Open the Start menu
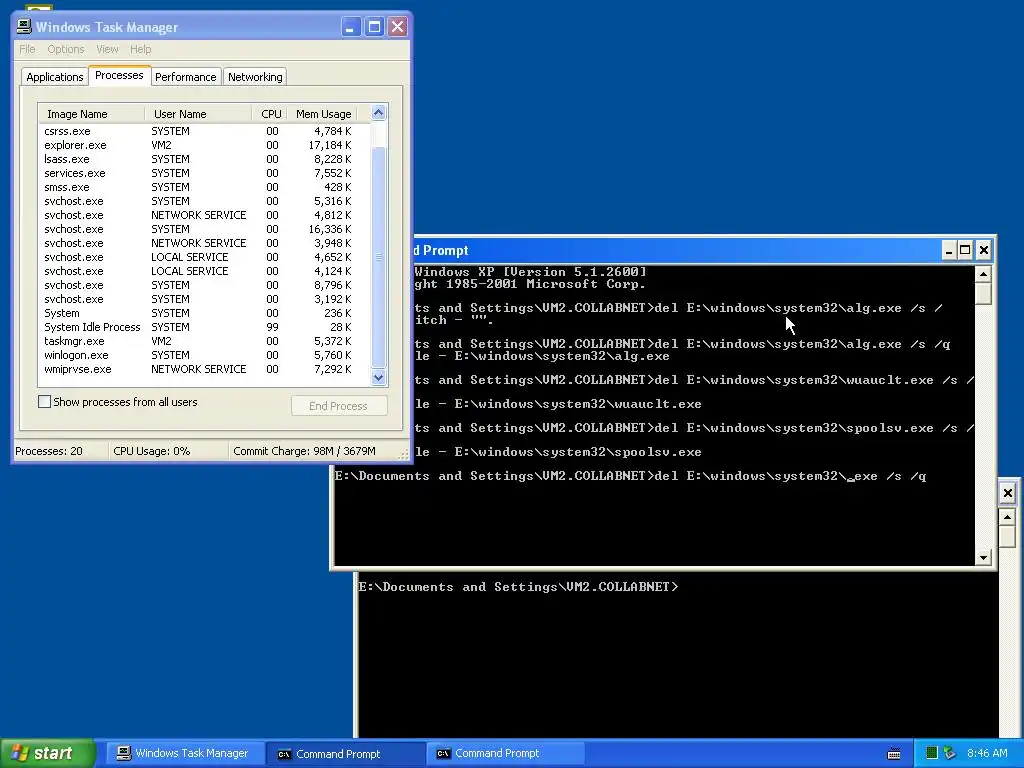The image size is (1024, 768). point(48,754)
